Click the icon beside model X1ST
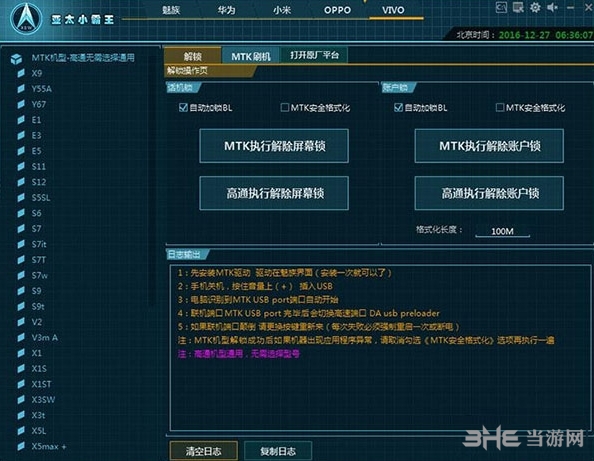594x461 pixels. (x=21, y=384)
